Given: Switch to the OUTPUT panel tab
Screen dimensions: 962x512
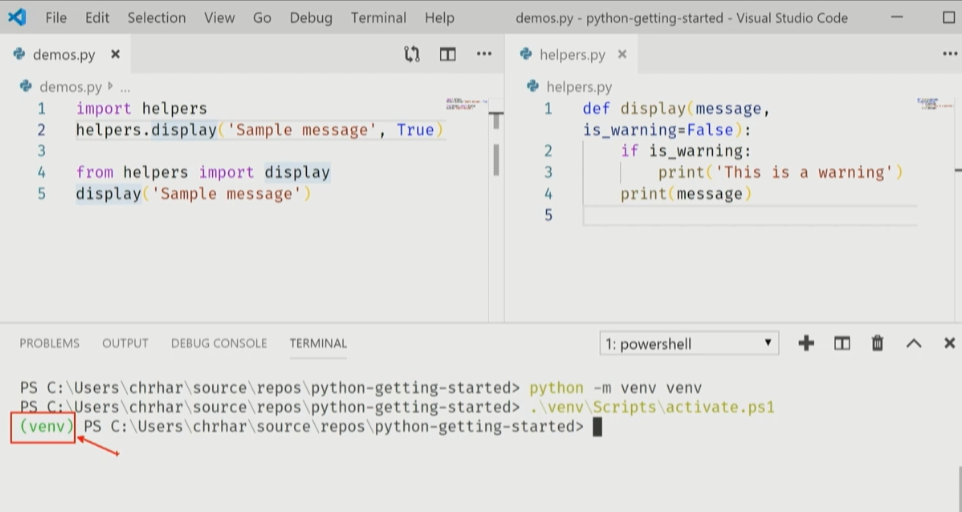Looking at the screenshot, I should pyautogui.click(x=125, y=343).
